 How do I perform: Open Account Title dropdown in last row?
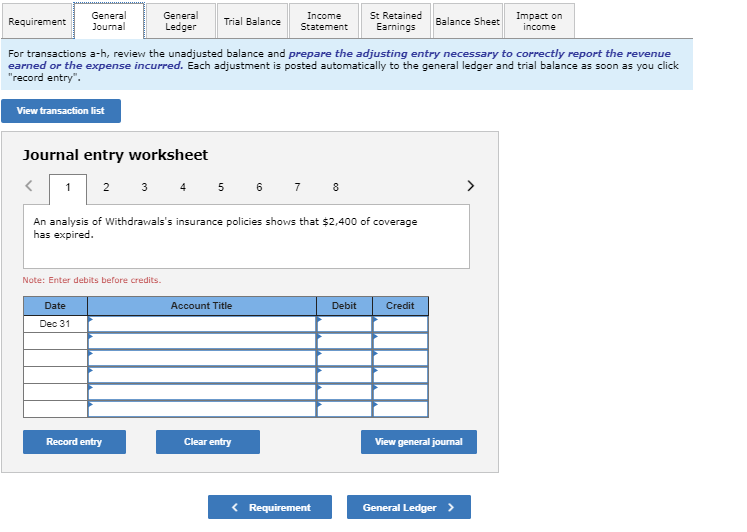pyautogui.click(x=202, y=409)
